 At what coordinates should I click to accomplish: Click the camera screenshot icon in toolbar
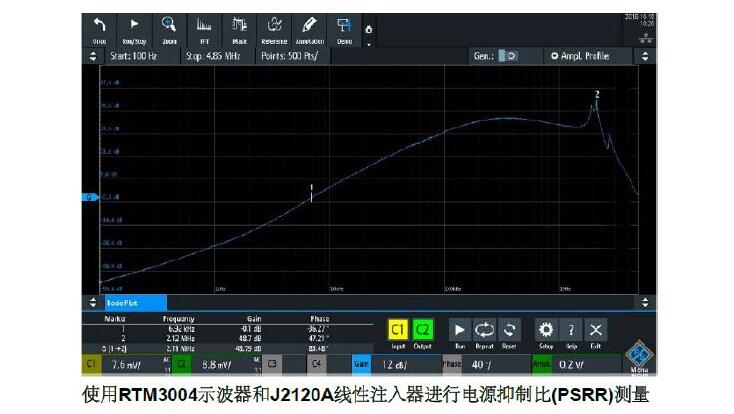click(369, 30)
